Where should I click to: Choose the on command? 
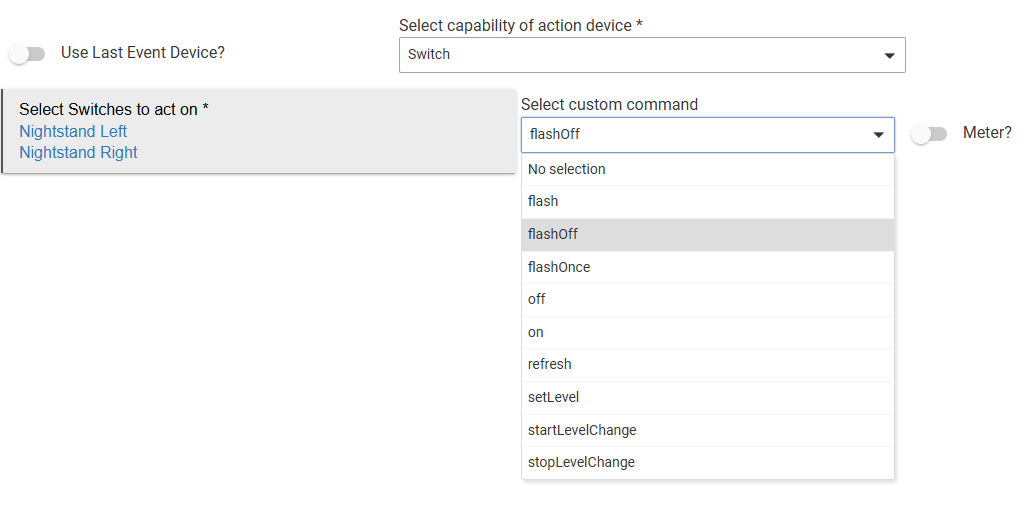click(x=536, y=332)
